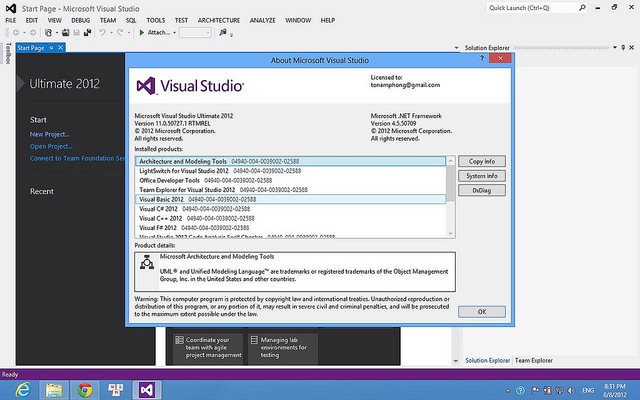
Task: Open the Redo history dropdown arrow
Action: click(129, 33)
